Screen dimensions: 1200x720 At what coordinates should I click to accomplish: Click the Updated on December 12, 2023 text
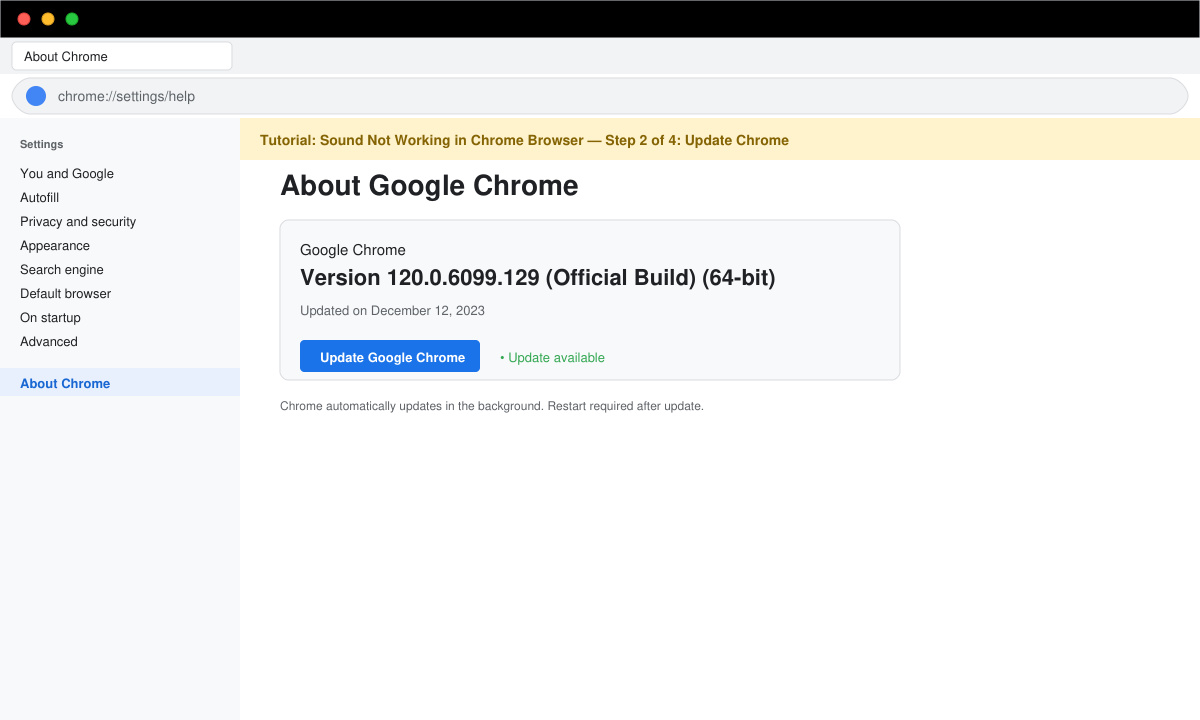pyautogui.click(x=392, y=310)
